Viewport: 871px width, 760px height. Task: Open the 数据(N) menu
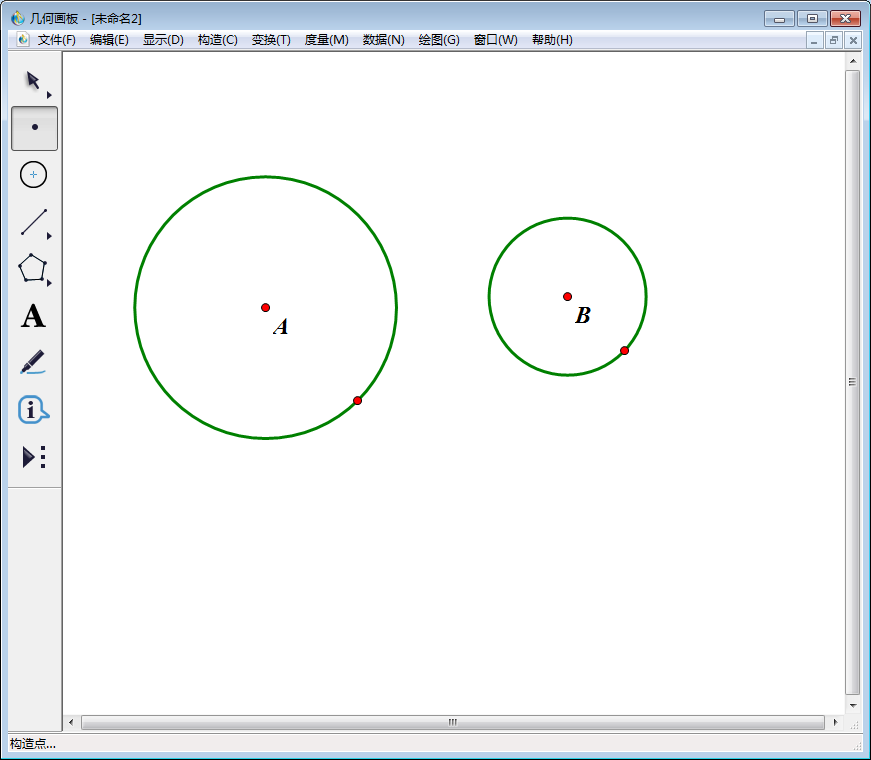coord(383,40)
